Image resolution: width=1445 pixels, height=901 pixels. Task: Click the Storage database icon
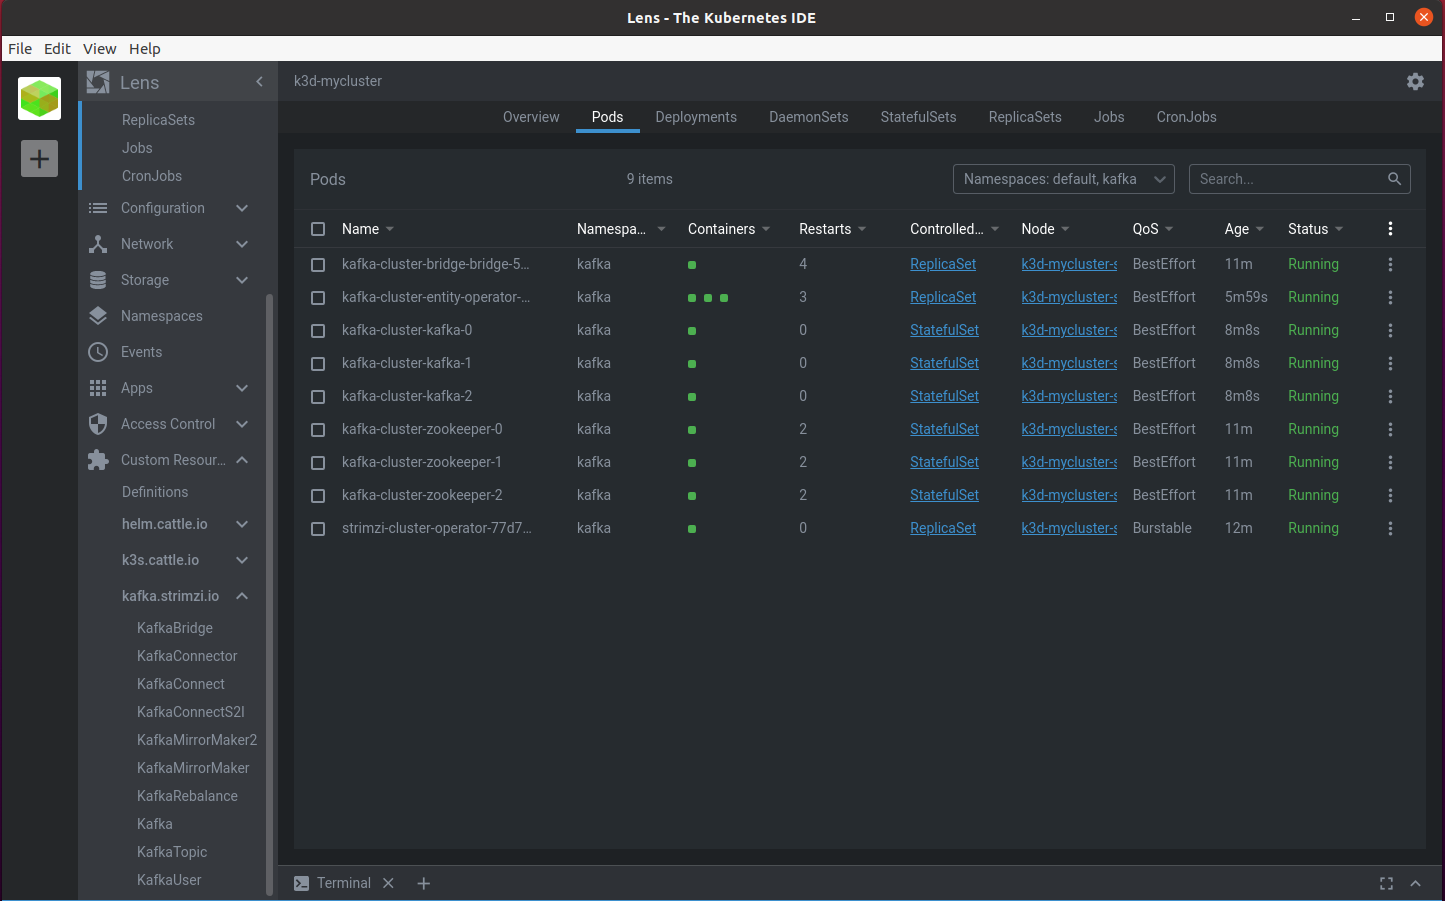pos(98,280)
